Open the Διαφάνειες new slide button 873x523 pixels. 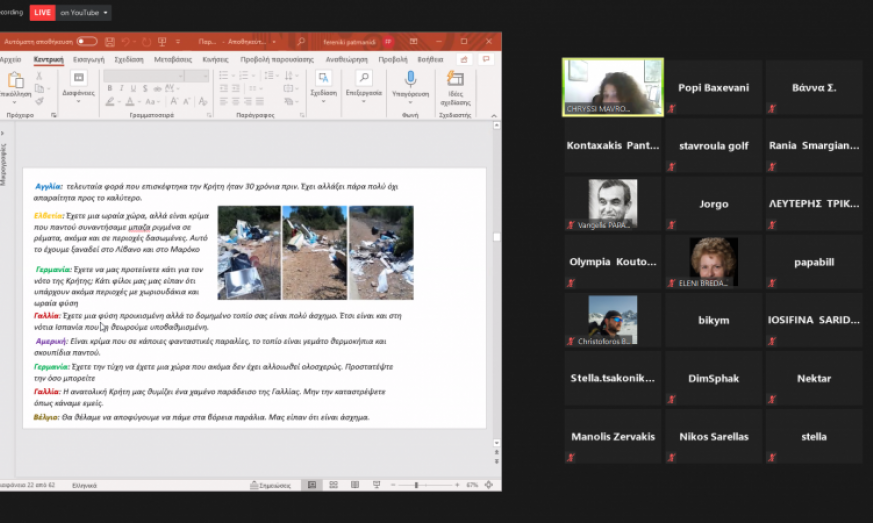coord(79,86)
